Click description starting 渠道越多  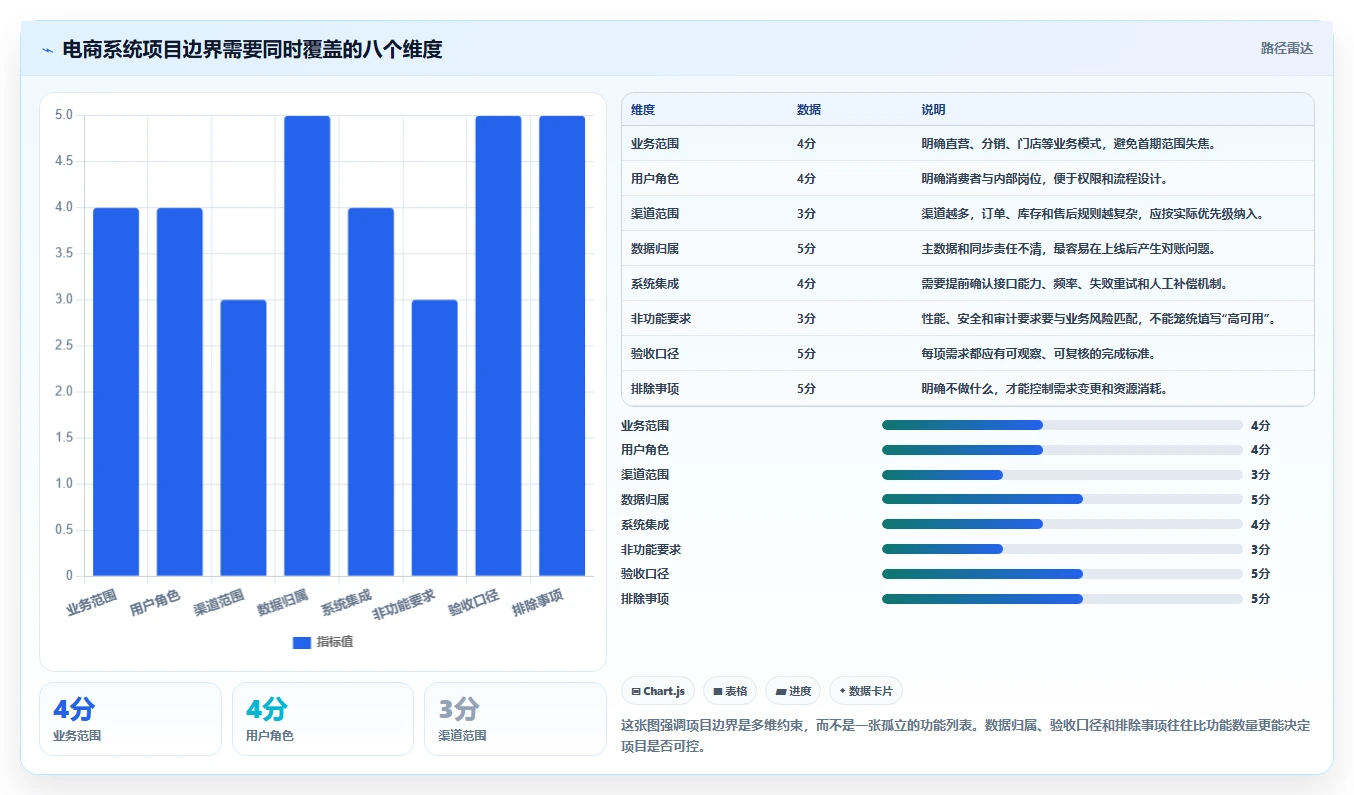pyautogui.click(x=1094, y=214)
